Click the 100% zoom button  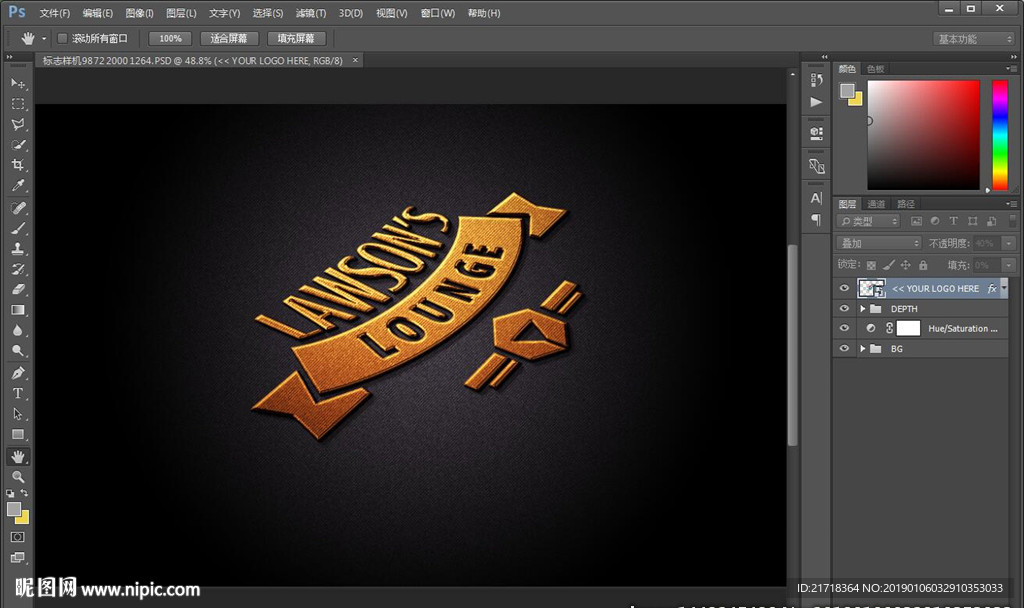pos(170,39)
